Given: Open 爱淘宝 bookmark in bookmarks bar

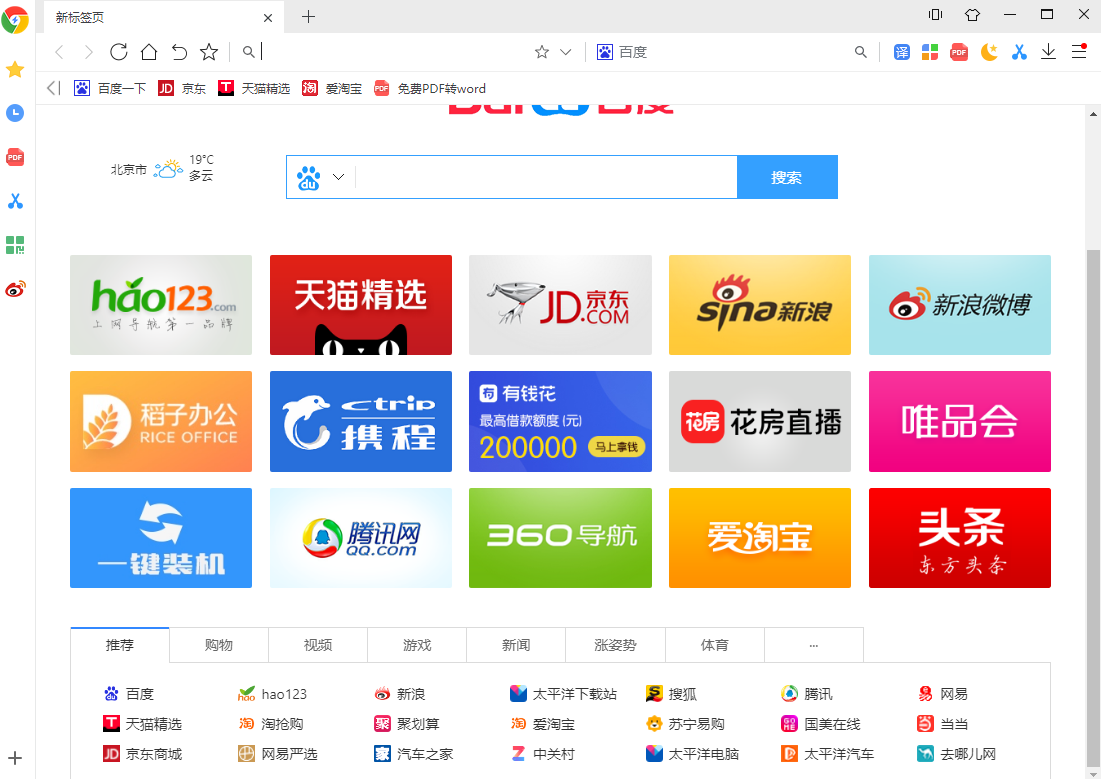Looking at the screenshot, I should [x=332, y=89].
